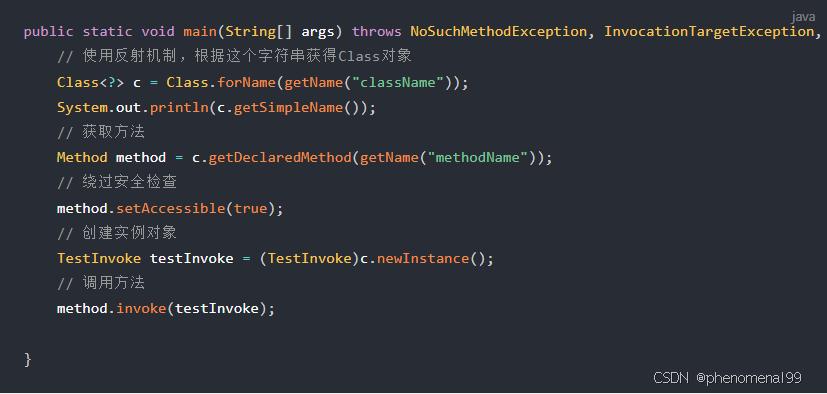Viewport: 827px width, 394px height.
Task: Click the comment '绕过安全检查'
Action: tap(117, 182)
